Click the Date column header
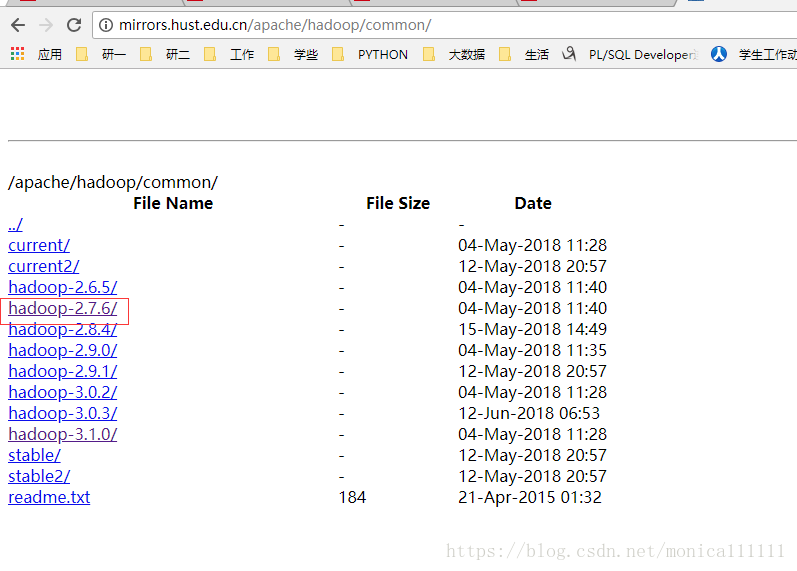The image size is (797, 571). coord(533,203)
